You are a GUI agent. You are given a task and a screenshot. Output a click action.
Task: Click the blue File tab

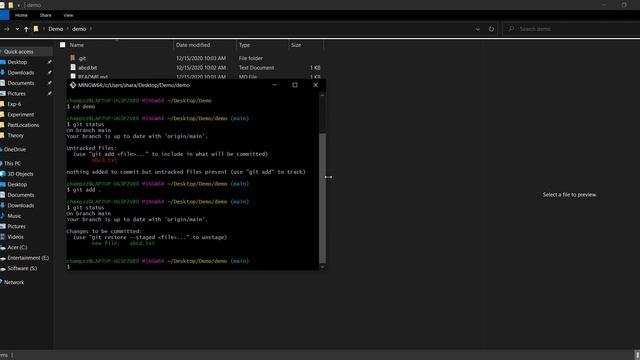(x=4, y=15)
